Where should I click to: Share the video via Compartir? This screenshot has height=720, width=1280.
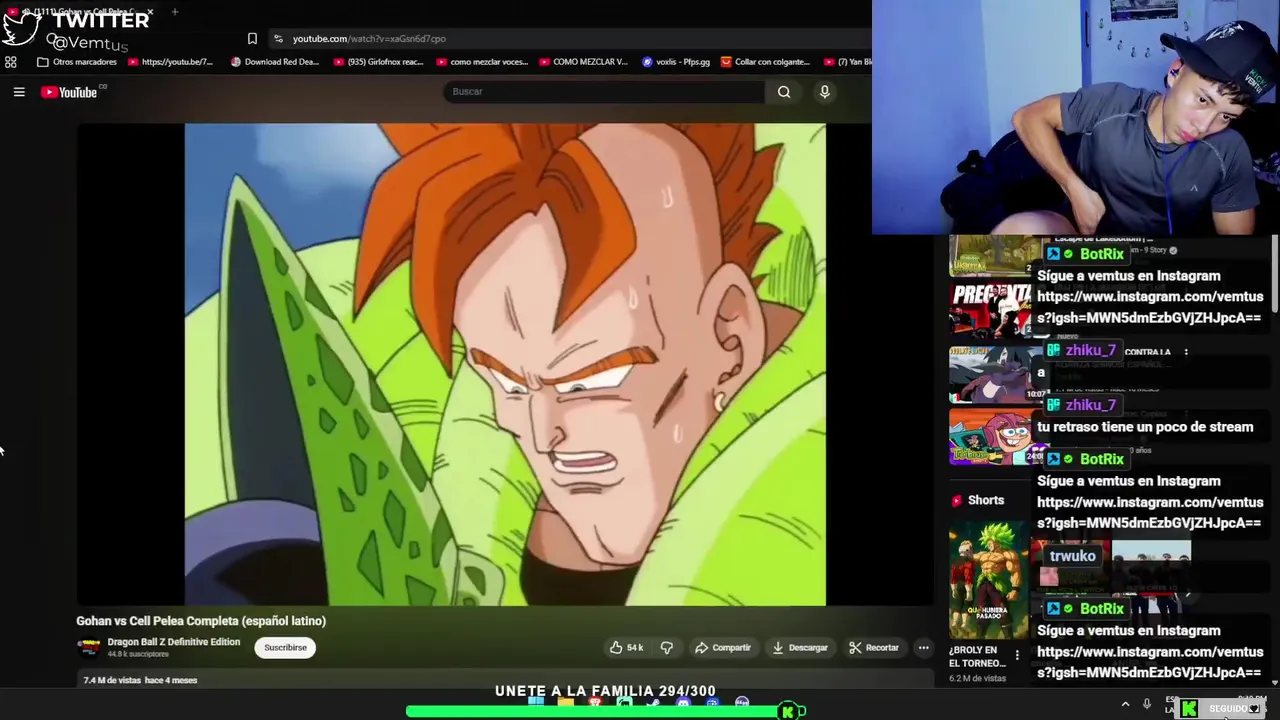[722, 648]
